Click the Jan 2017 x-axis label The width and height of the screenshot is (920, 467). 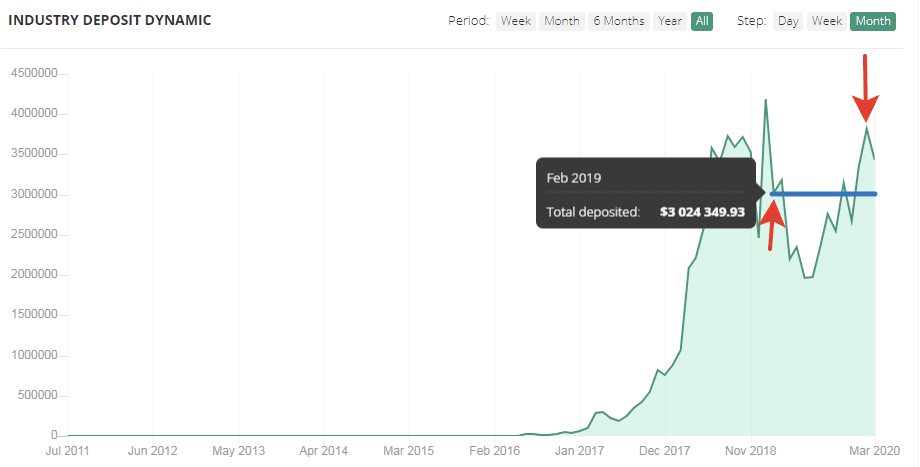pos(580,451)
